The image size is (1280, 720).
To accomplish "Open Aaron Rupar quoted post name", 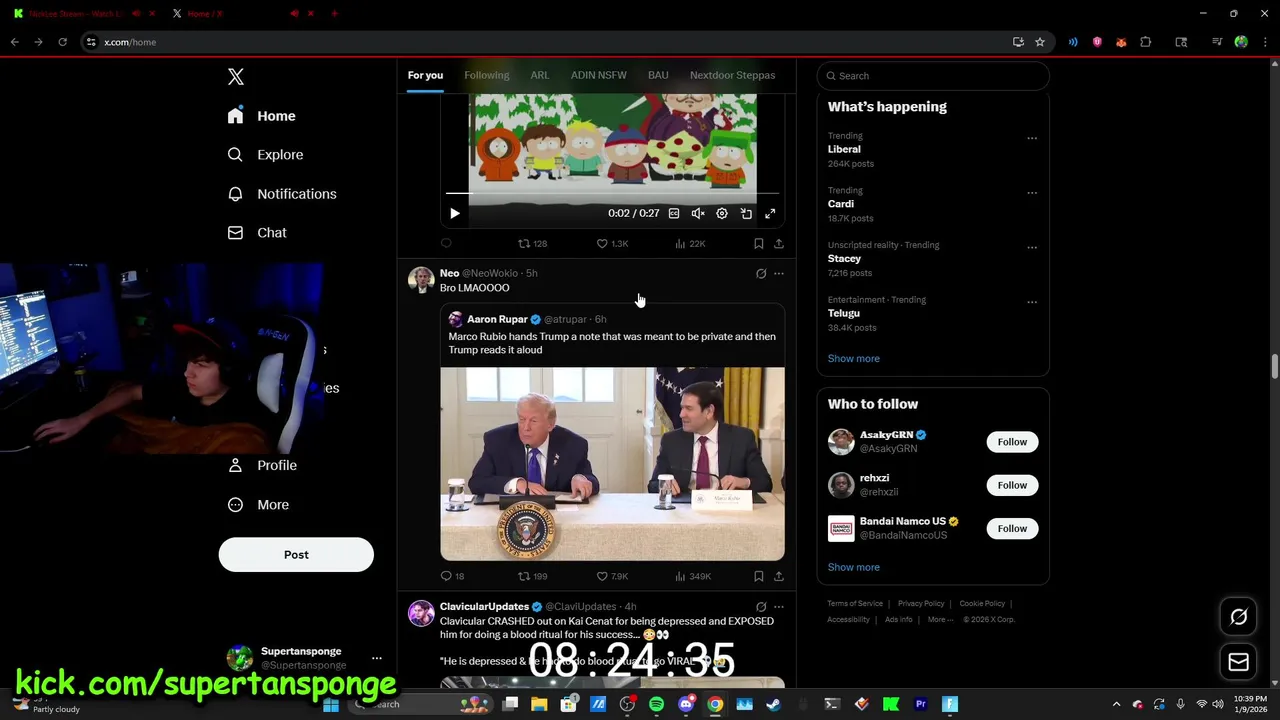I will (x=497, y=319).
